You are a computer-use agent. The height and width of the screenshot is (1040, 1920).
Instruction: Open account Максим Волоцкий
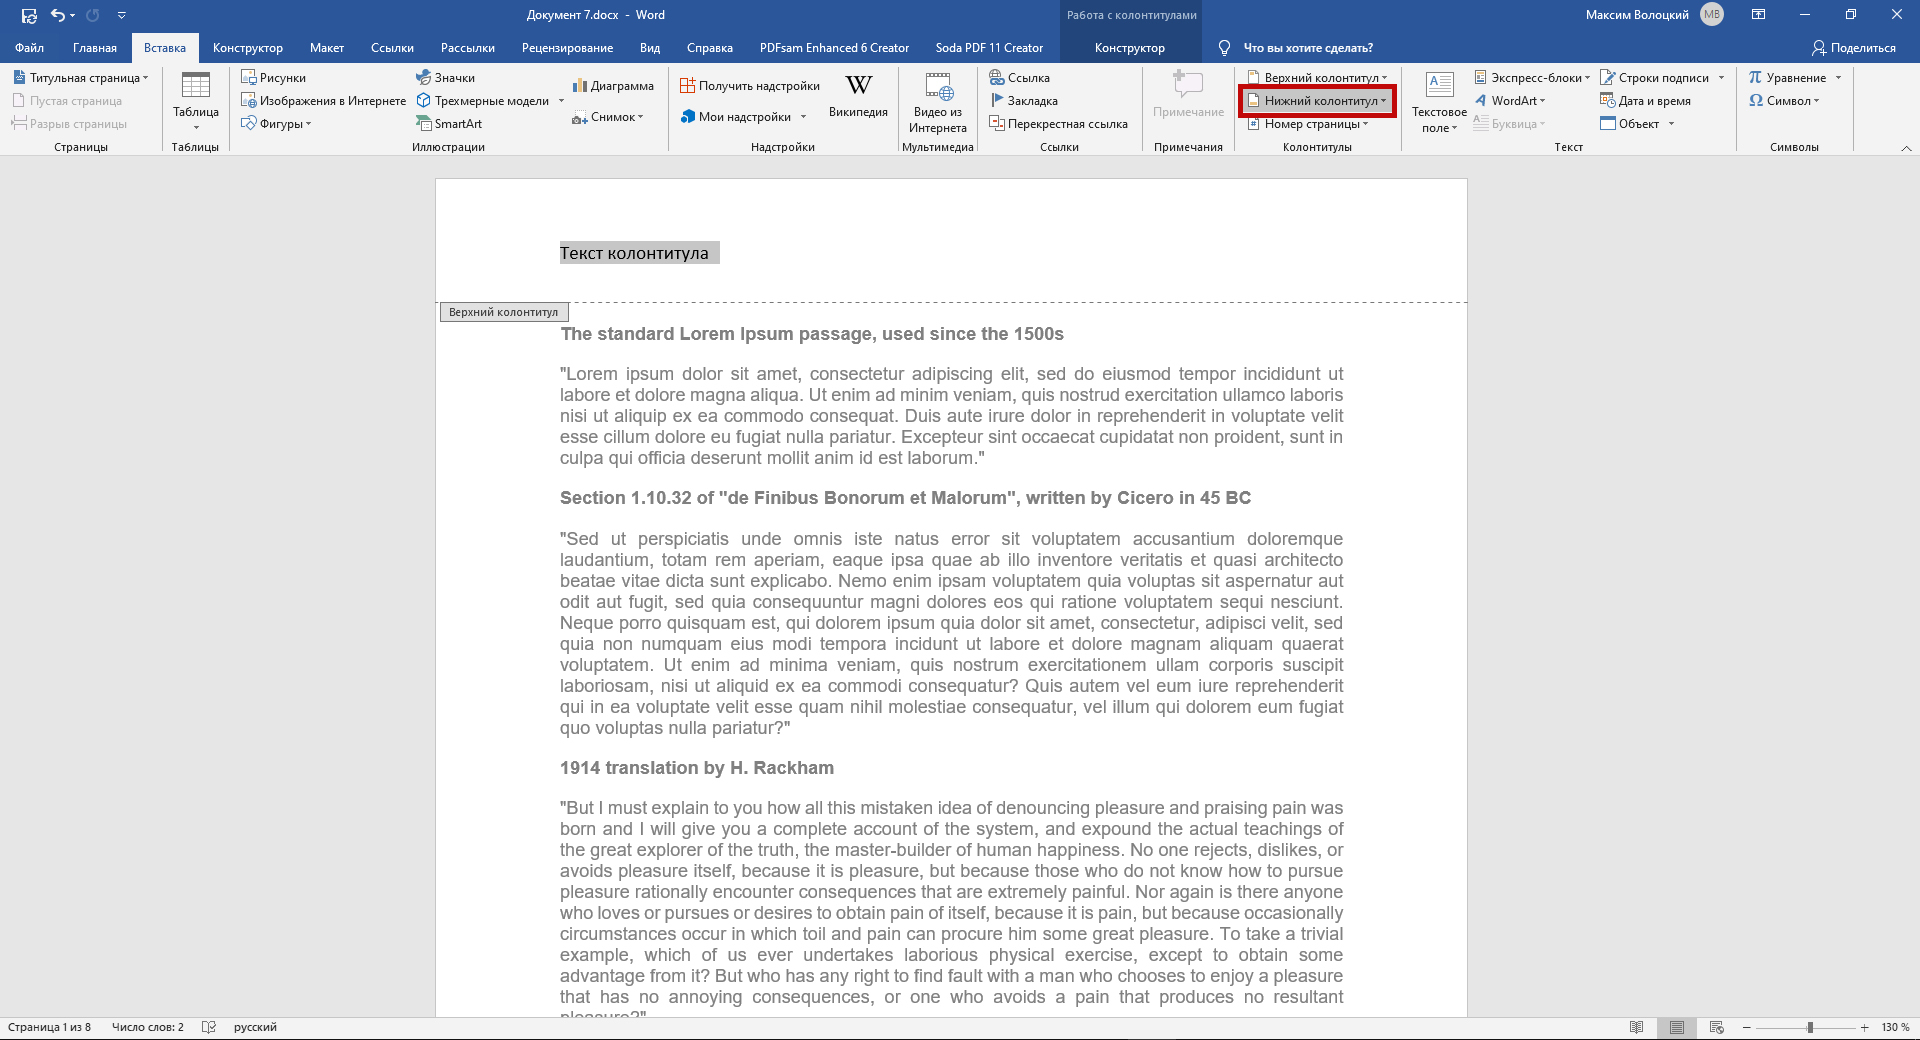(x=1654, y=14)
